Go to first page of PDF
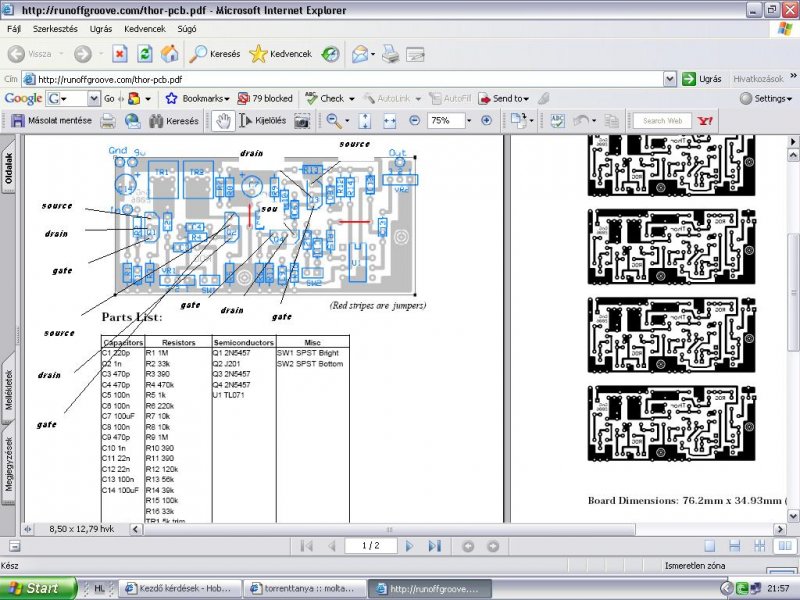Screen dimensions: 800x600 (307, 546)
